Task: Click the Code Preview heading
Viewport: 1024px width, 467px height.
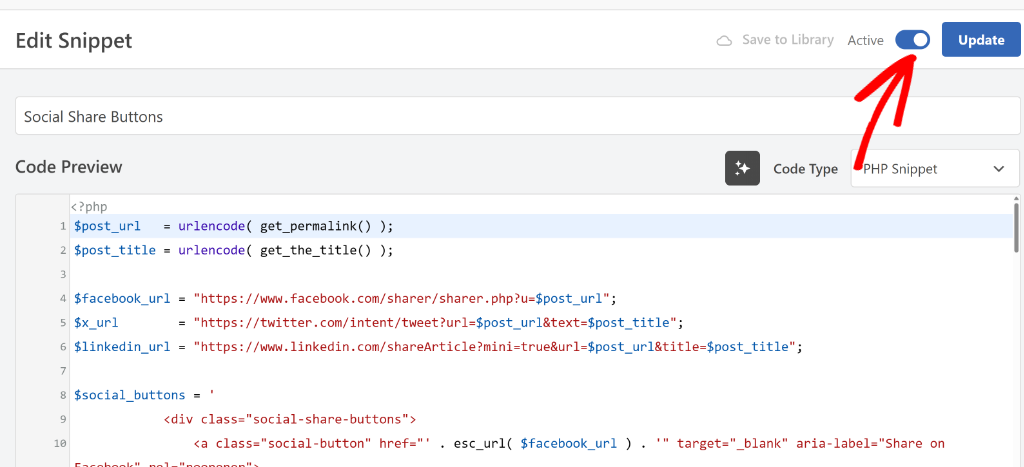Action: (x=69, y=167)
